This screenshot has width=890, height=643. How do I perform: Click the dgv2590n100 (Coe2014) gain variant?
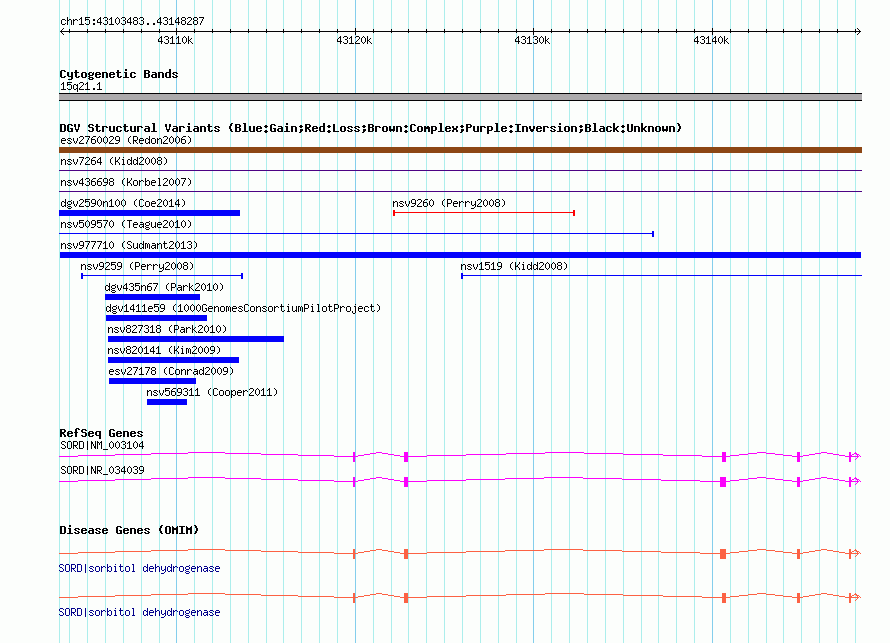149,213
